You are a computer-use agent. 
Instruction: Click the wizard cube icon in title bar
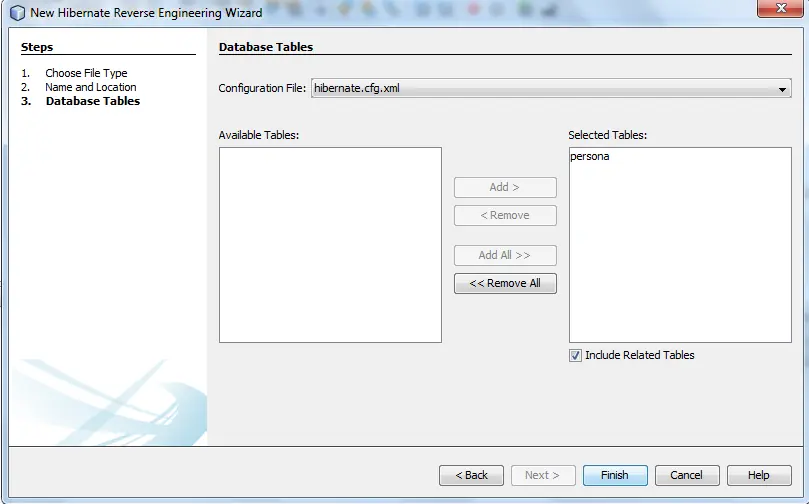click(x=17, y=12)
